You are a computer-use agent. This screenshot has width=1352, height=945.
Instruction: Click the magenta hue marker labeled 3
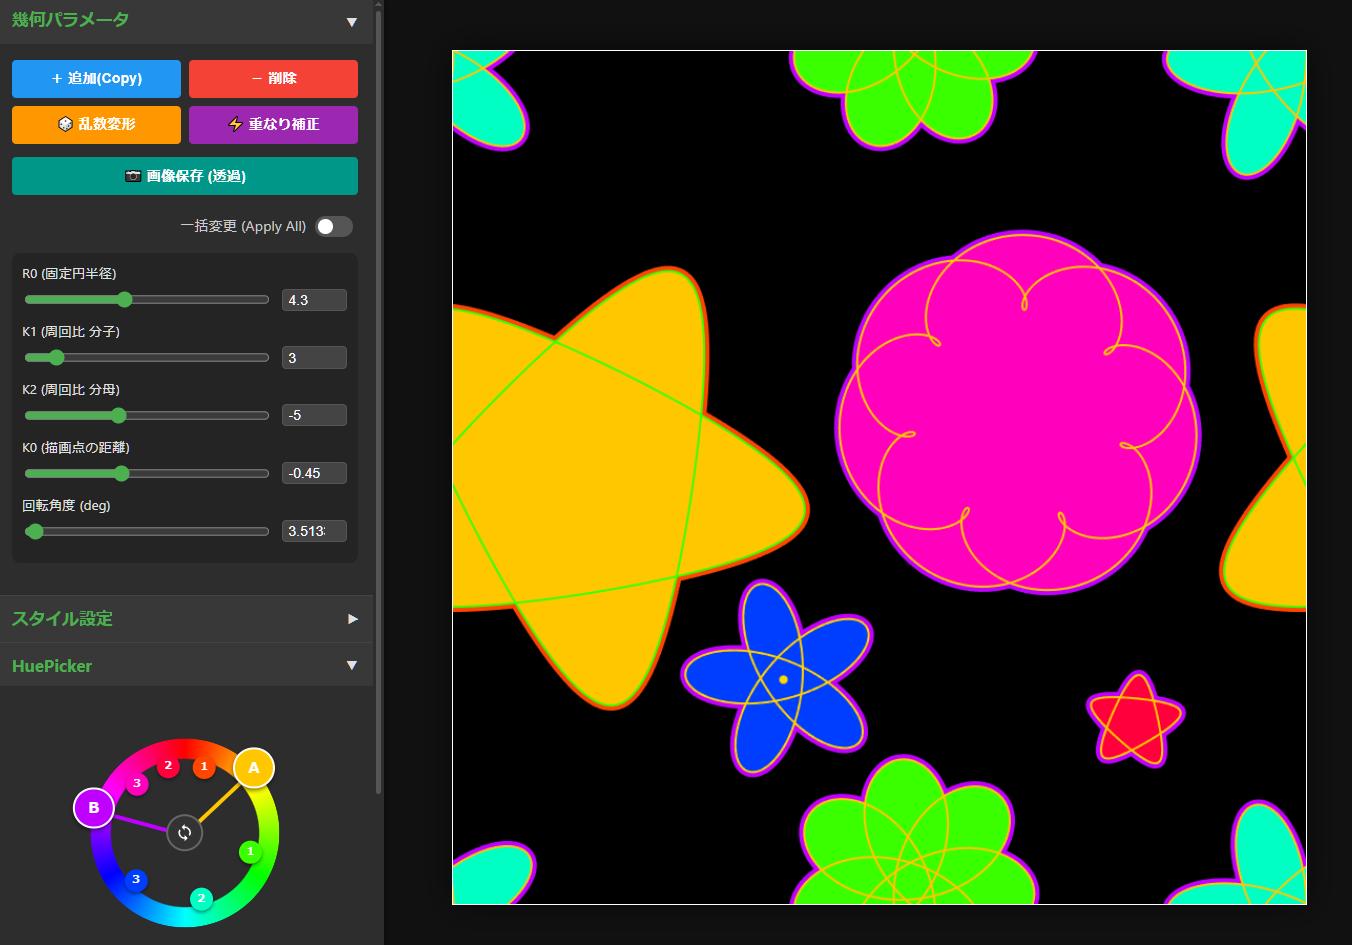click(x=137, y=783)
